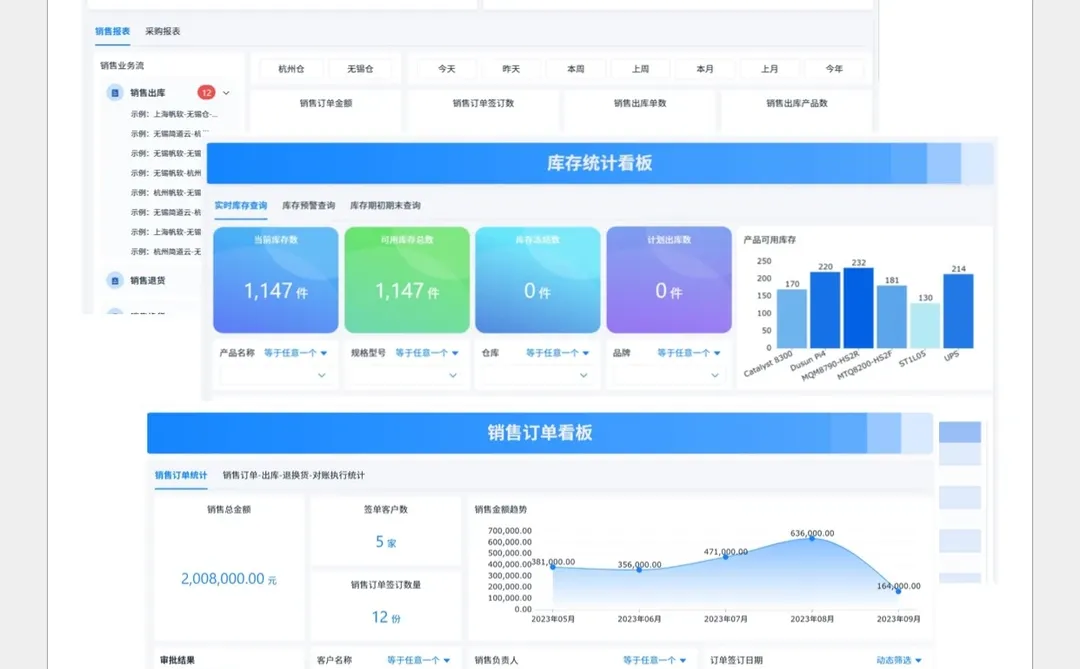Viewport: 1080px width, 669px height.
Task: Open the 动态筛选 dropdown
Action: pyautogui.click(x=893, y=659)
